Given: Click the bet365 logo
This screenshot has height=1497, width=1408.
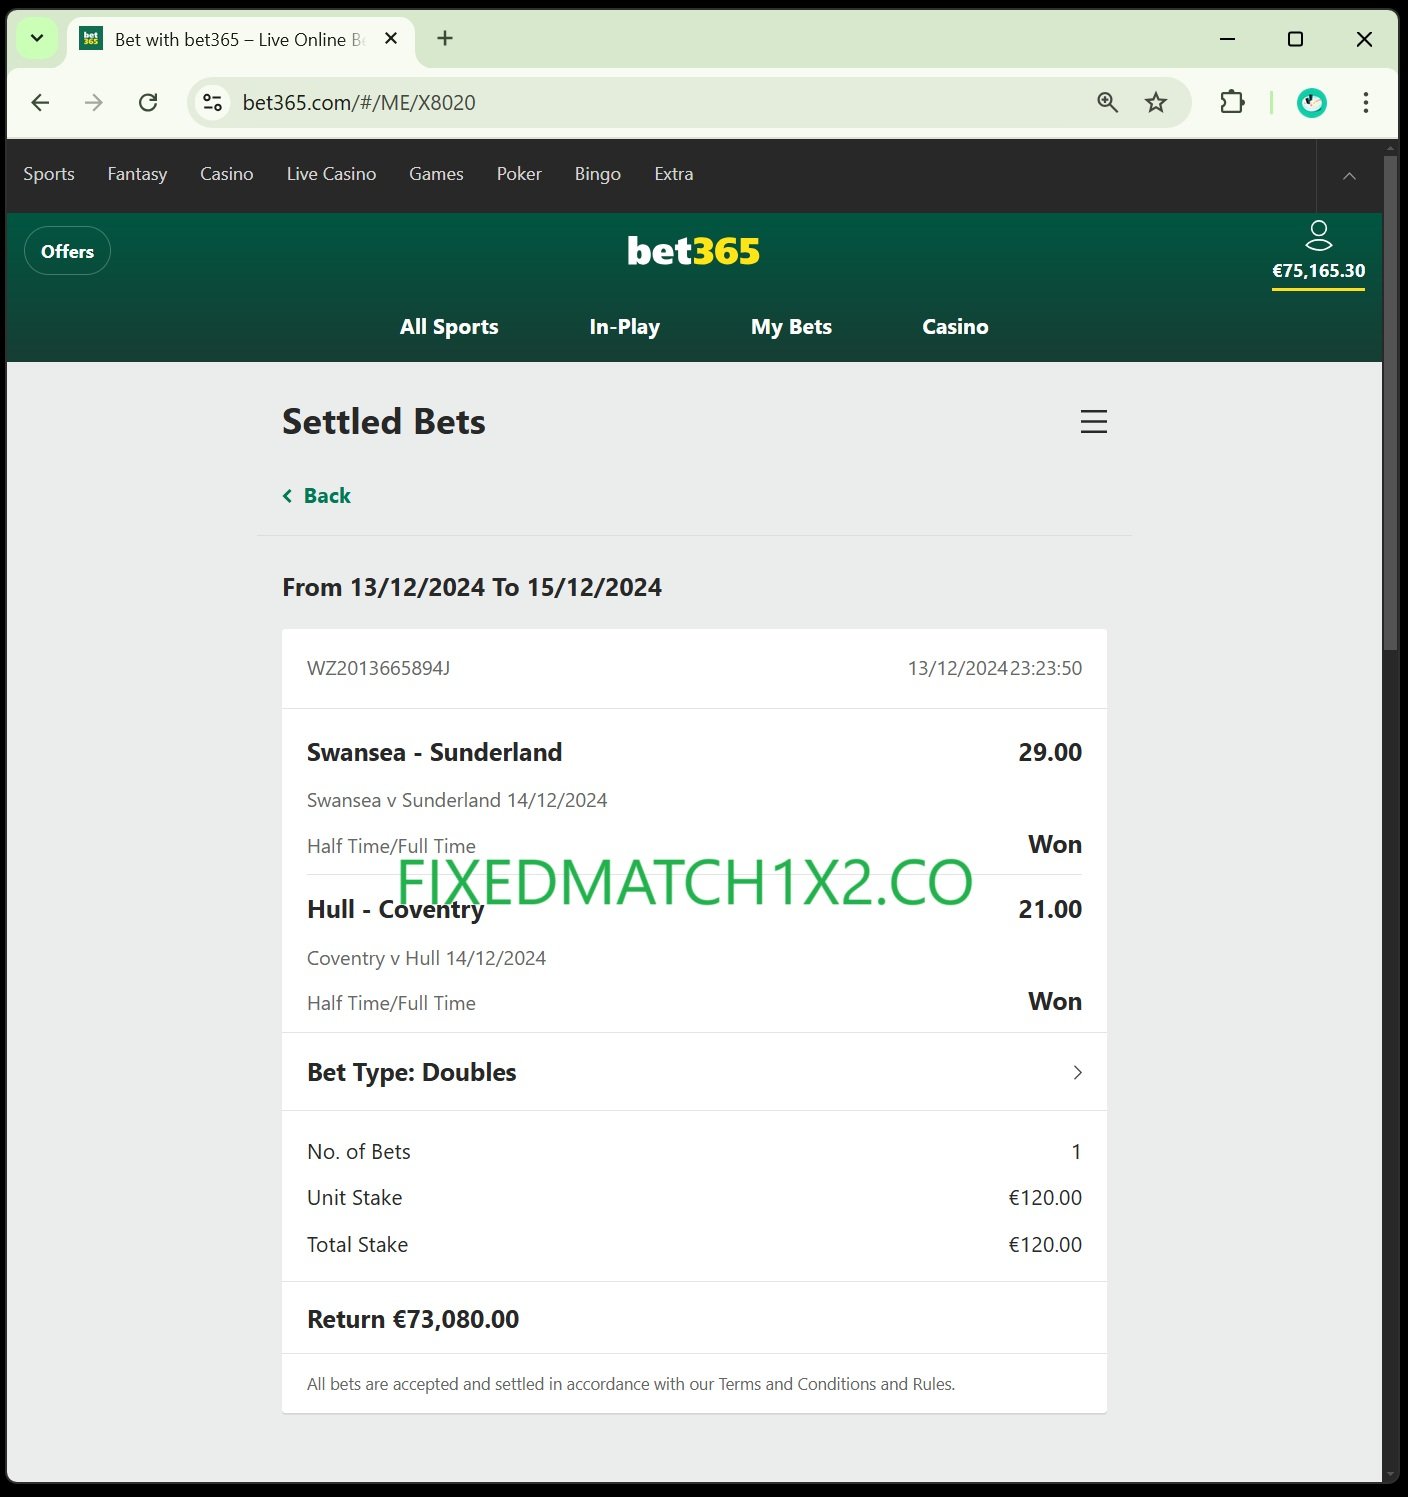Looking at the screenshot, I should 693,251.
